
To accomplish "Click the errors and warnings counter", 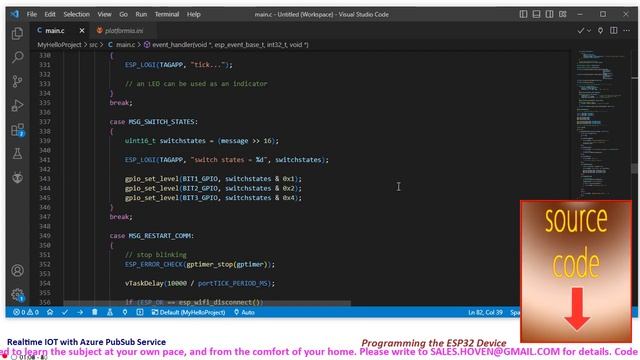I will [26, 312].
